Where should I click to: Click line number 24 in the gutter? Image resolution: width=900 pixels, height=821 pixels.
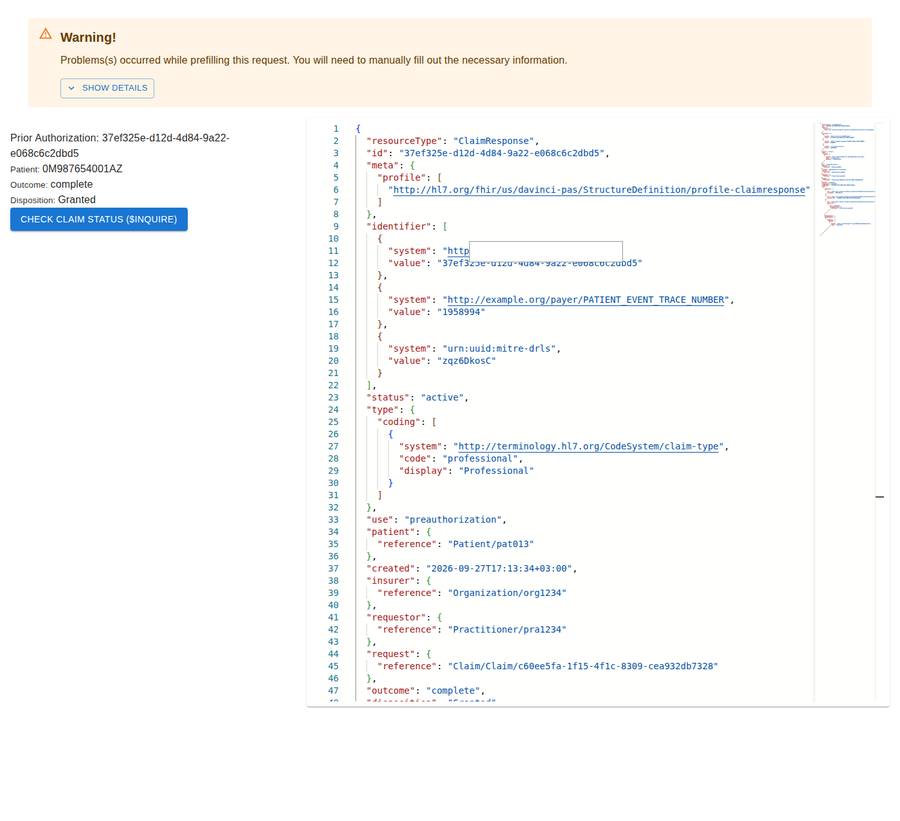click(333, 409)
